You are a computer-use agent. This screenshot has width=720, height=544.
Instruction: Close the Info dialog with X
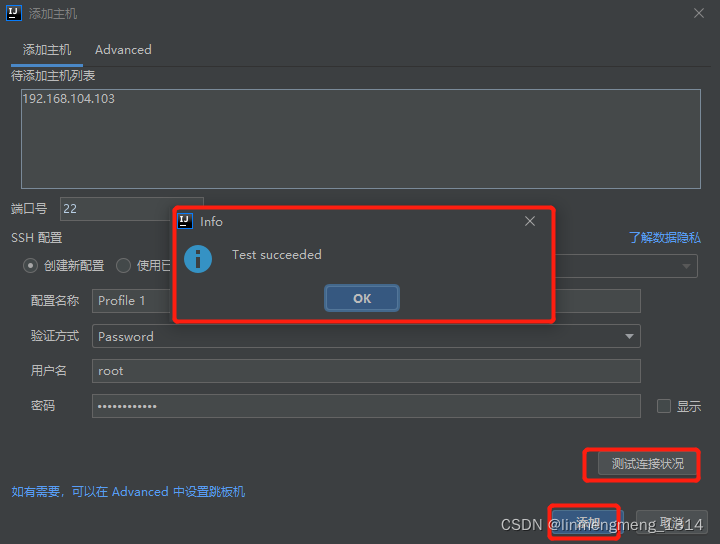click(x=530, y=221)
